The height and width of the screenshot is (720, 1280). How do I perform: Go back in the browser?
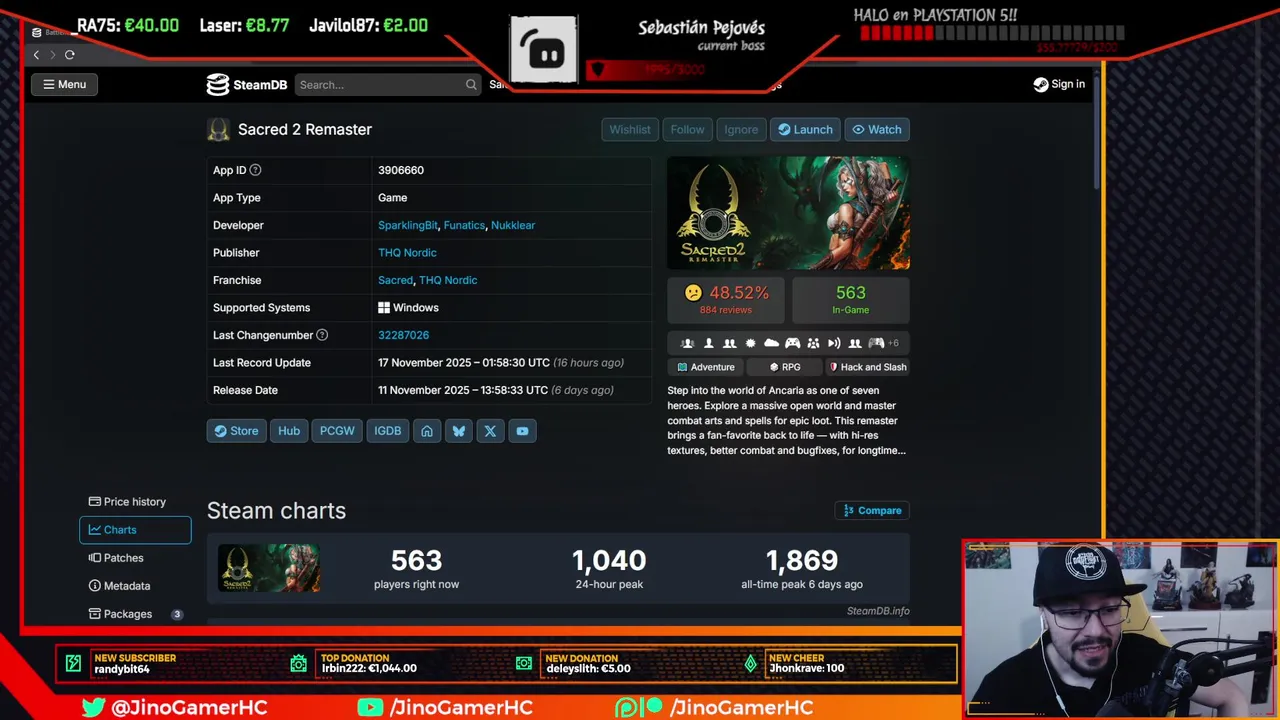(36, 55)
